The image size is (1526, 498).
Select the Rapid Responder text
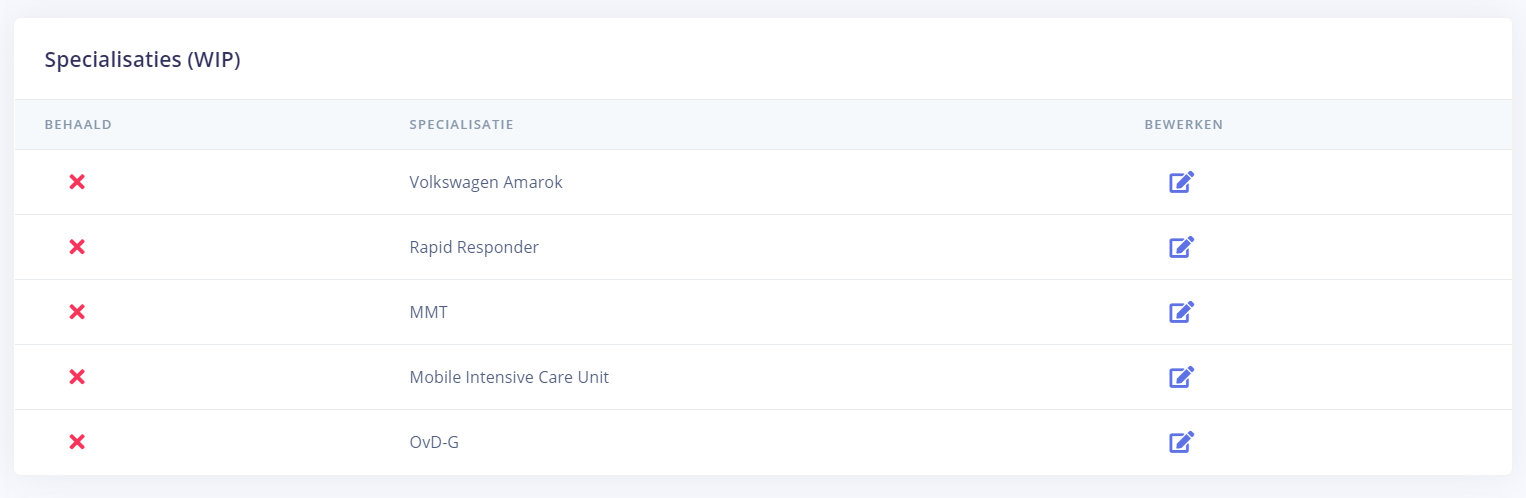tap(474, 247)
